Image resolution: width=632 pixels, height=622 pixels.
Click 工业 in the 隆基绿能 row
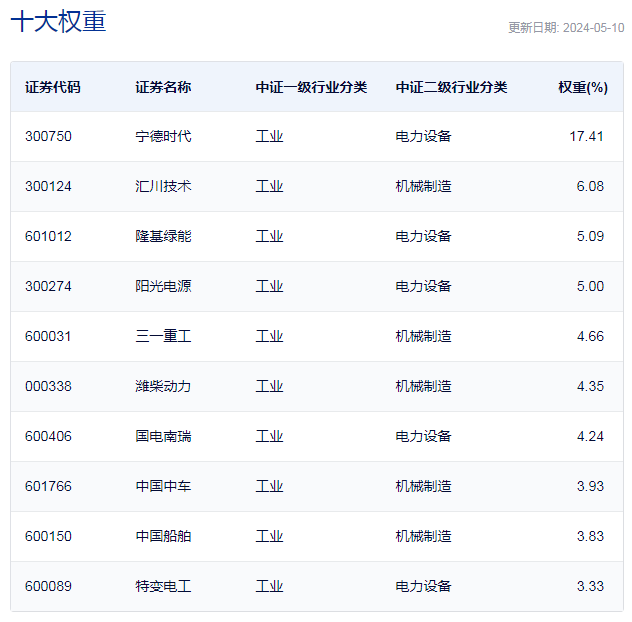(269, 236)
